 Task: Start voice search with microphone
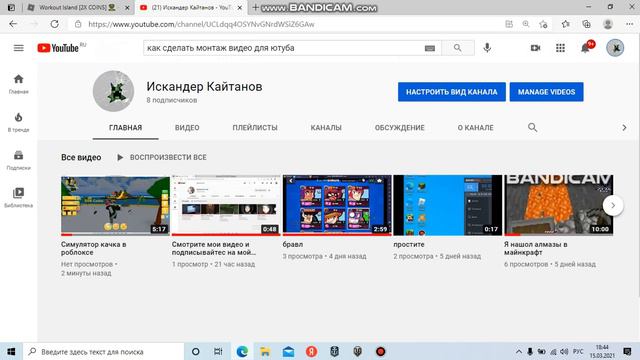coord(487,48)
